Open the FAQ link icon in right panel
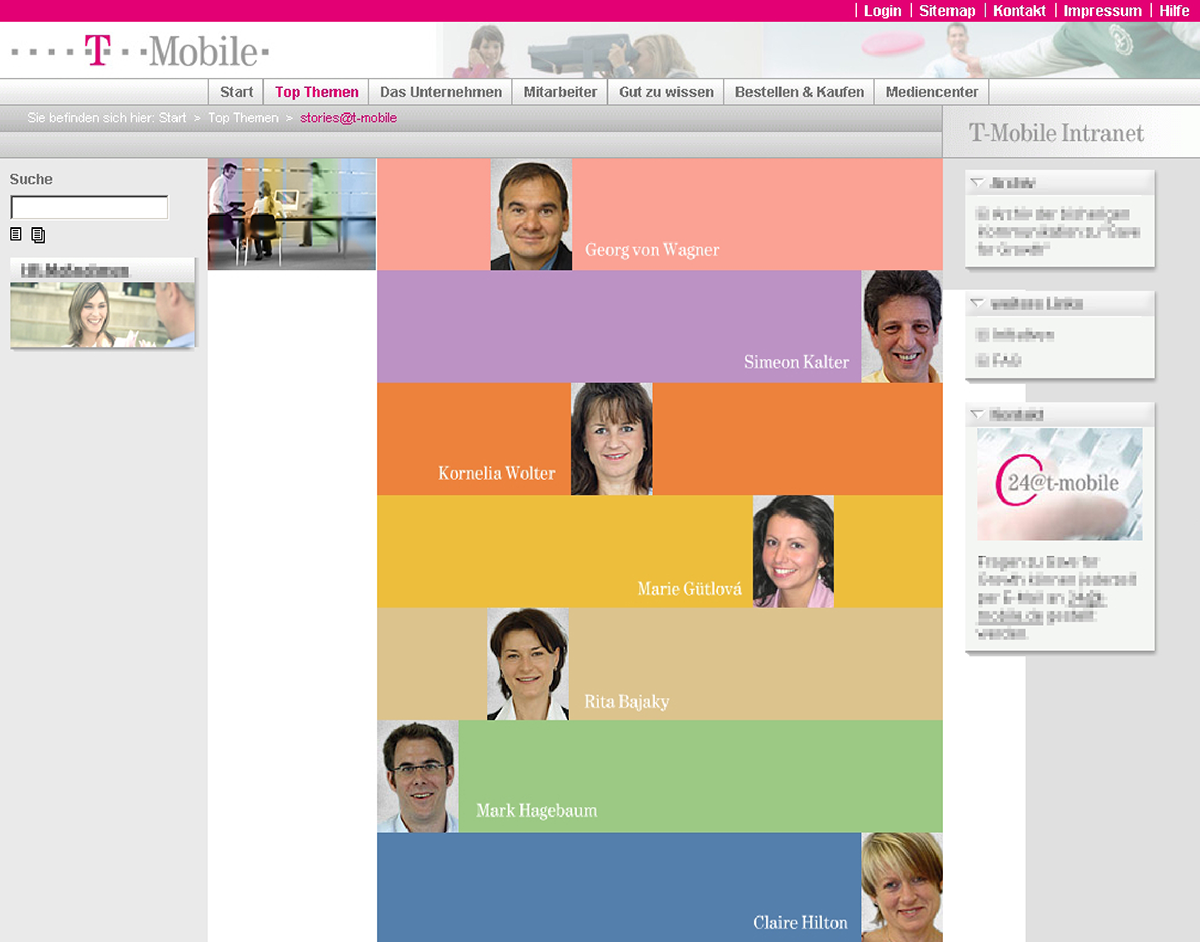Viewport: 1200px width, 942px height. pyautogui.click(x=982, y=361)
